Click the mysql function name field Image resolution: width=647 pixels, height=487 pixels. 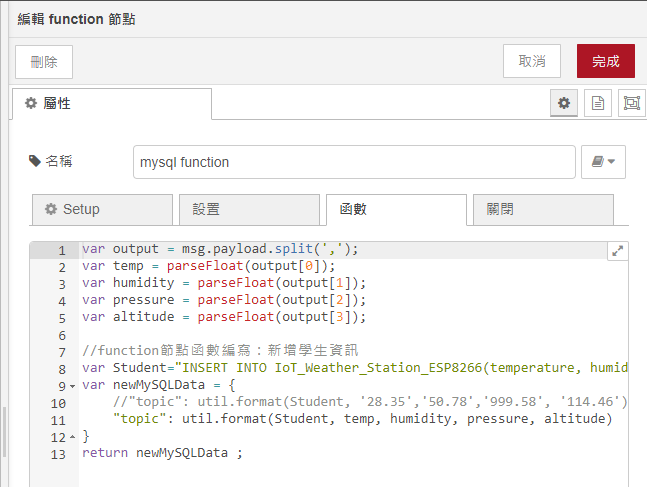[353, 162]
